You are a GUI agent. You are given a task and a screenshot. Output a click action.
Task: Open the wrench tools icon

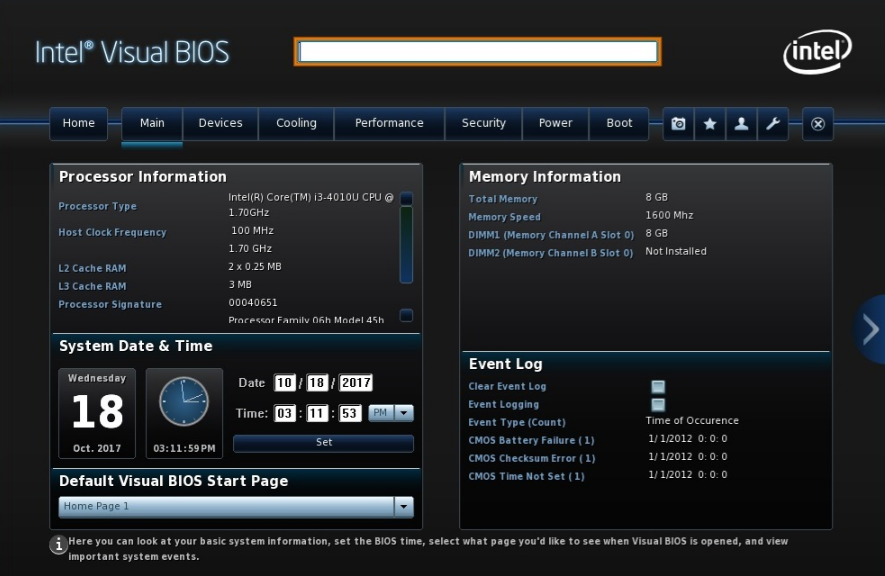tap(772, 124)
